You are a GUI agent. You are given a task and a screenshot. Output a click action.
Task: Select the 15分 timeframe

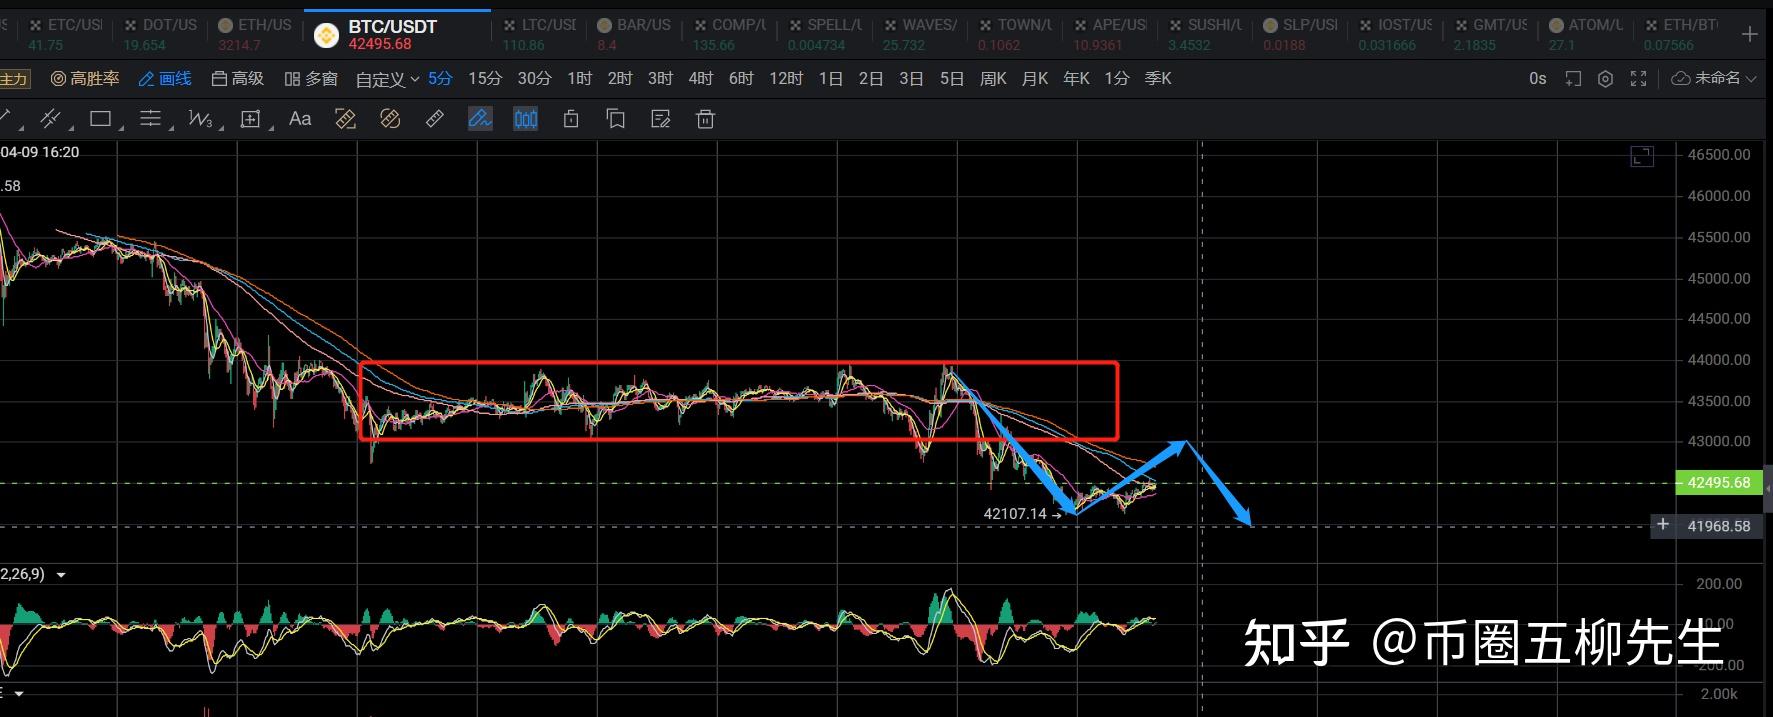(485, 78)
